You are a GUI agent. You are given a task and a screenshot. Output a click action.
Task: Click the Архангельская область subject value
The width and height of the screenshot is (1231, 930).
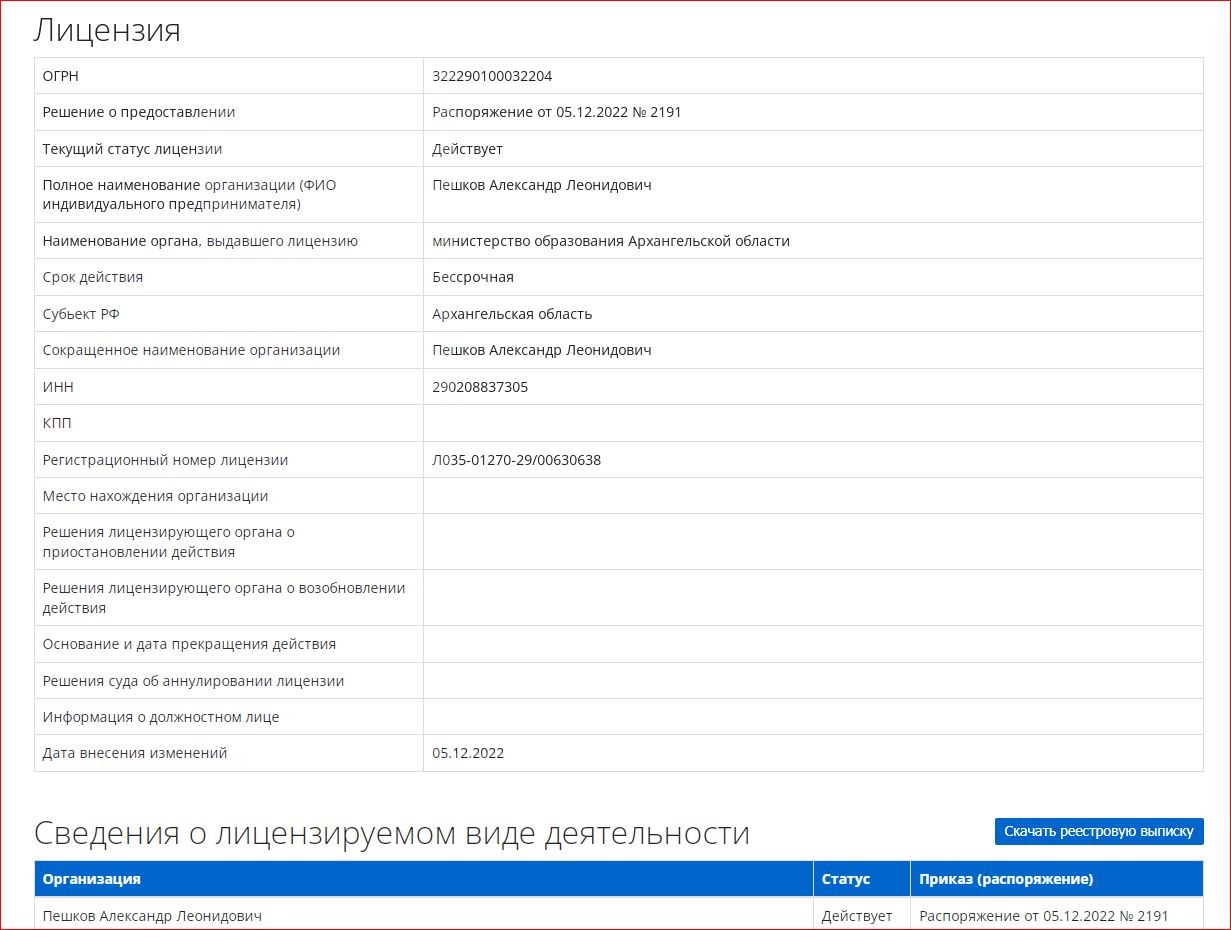click(x=512, y=314)
